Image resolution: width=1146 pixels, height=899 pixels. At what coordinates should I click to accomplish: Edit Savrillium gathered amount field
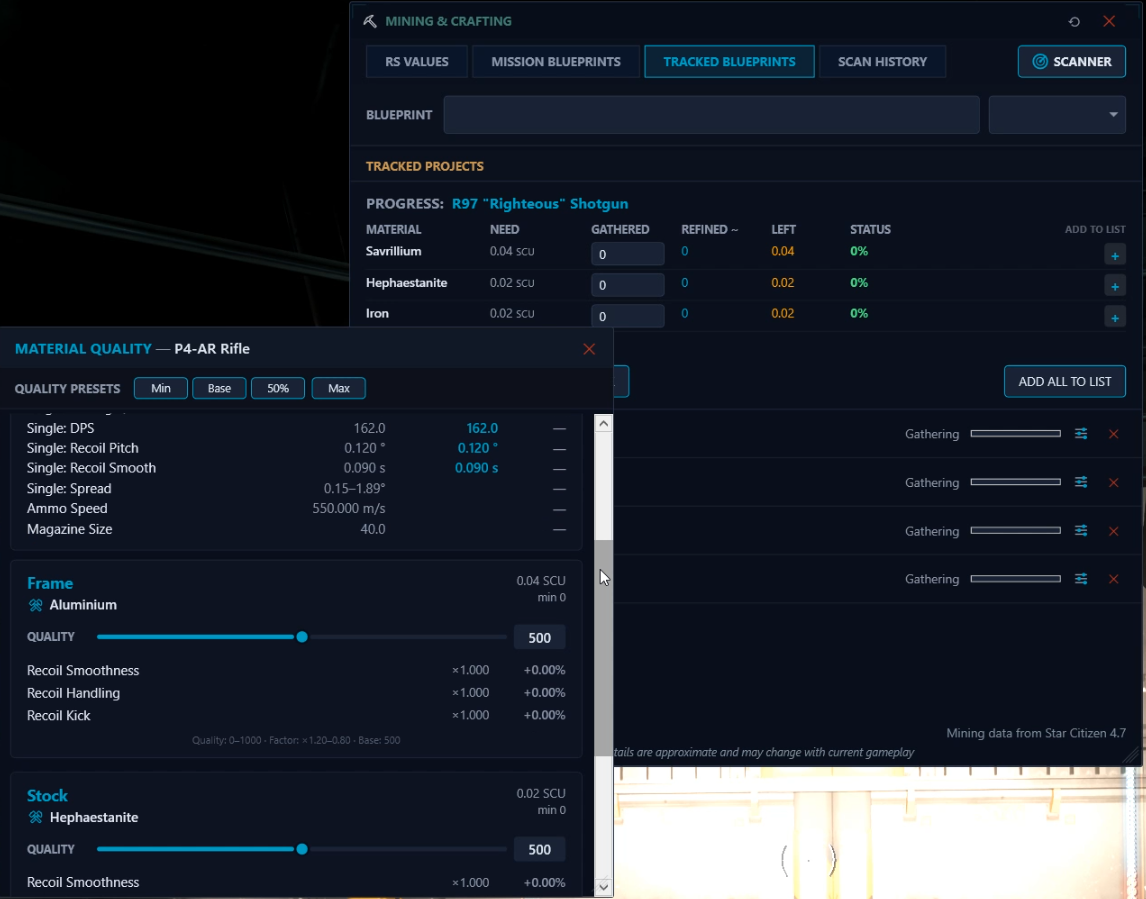tap(627, 254)
